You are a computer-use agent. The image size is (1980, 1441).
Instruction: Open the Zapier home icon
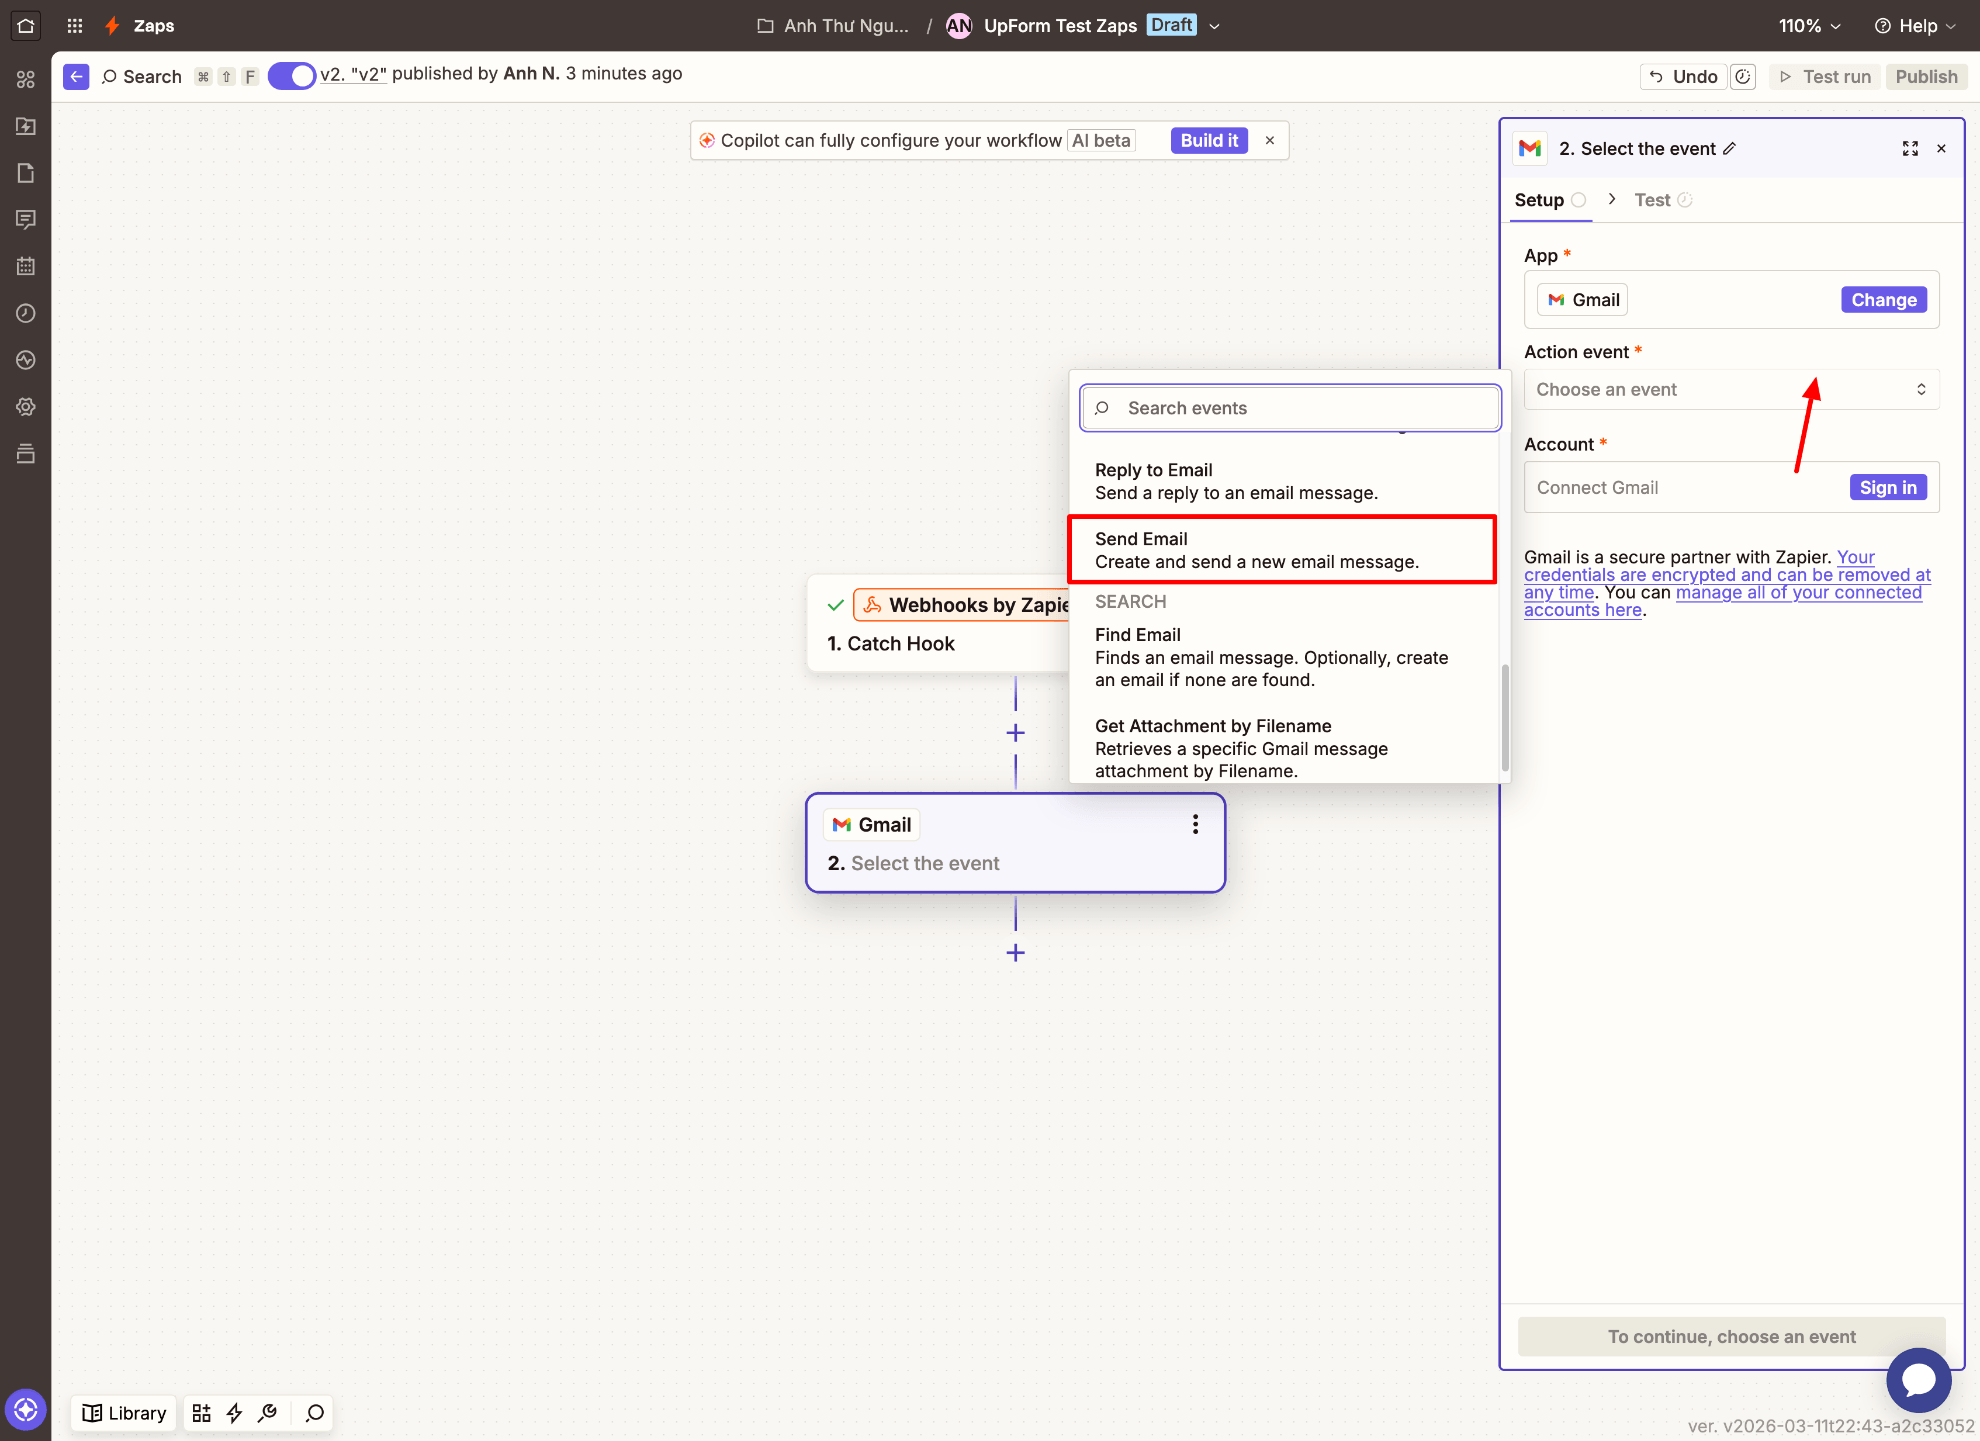coord(26,26)
